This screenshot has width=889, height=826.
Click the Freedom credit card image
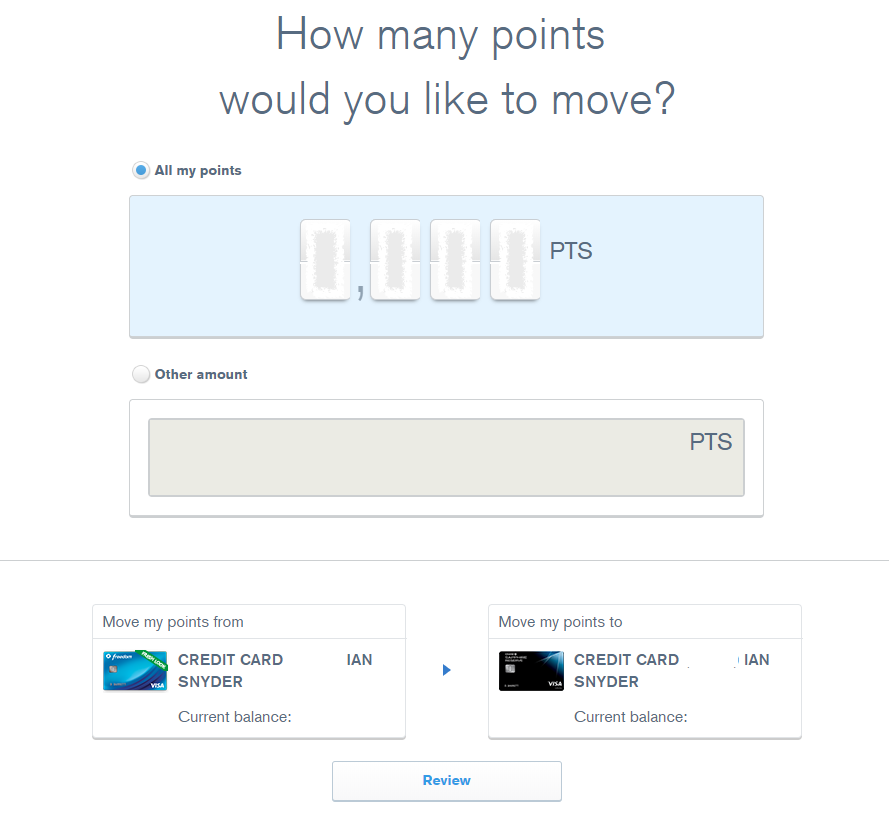click(135, 671)
